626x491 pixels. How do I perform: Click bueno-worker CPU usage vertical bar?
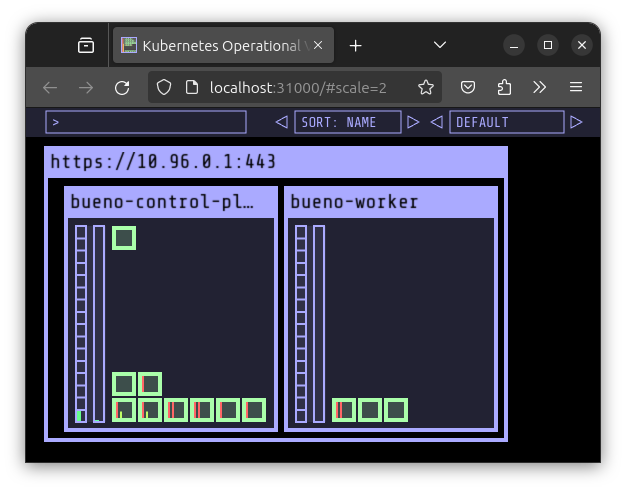pyautogui.click(x=301, y=324)
